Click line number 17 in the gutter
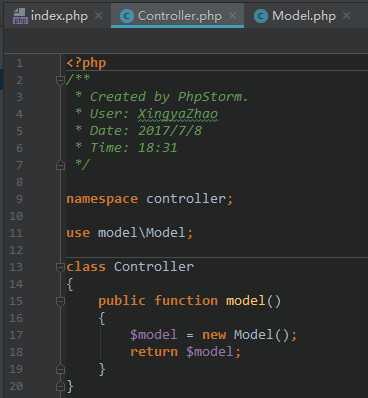Screen dimensions: 368x398 click(16, 335)
